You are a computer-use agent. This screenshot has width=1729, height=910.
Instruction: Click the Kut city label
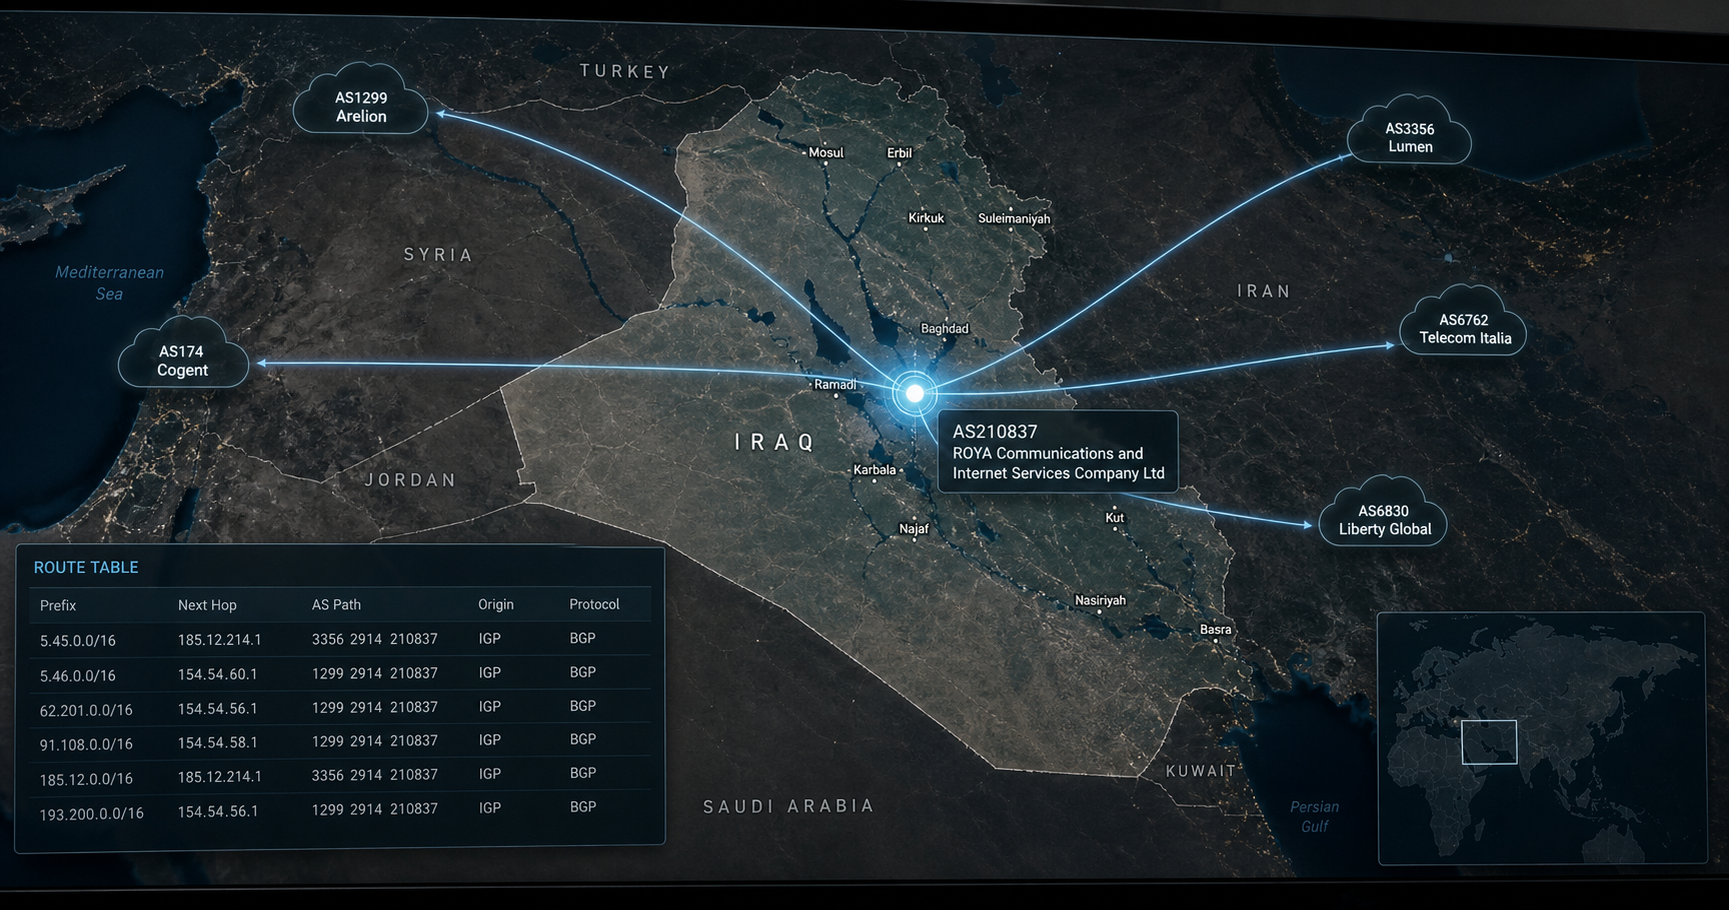pyautogui.click(x=1114, y=517)
